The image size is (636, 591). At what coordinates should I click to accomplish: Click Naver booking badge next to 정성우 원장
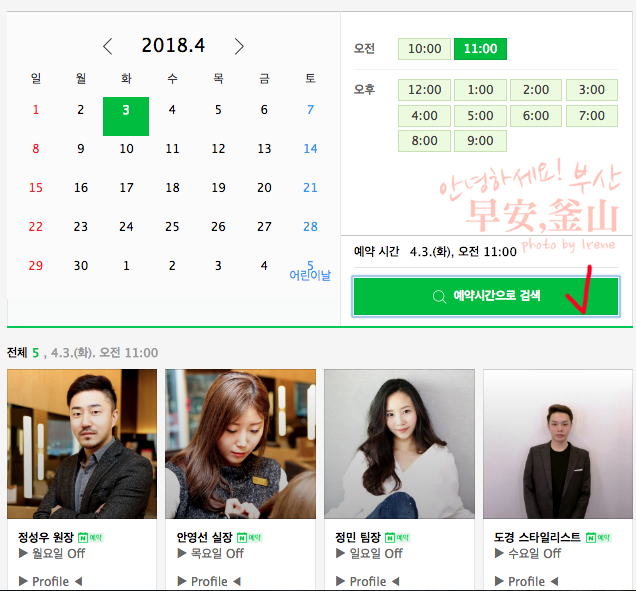(90, 538)
